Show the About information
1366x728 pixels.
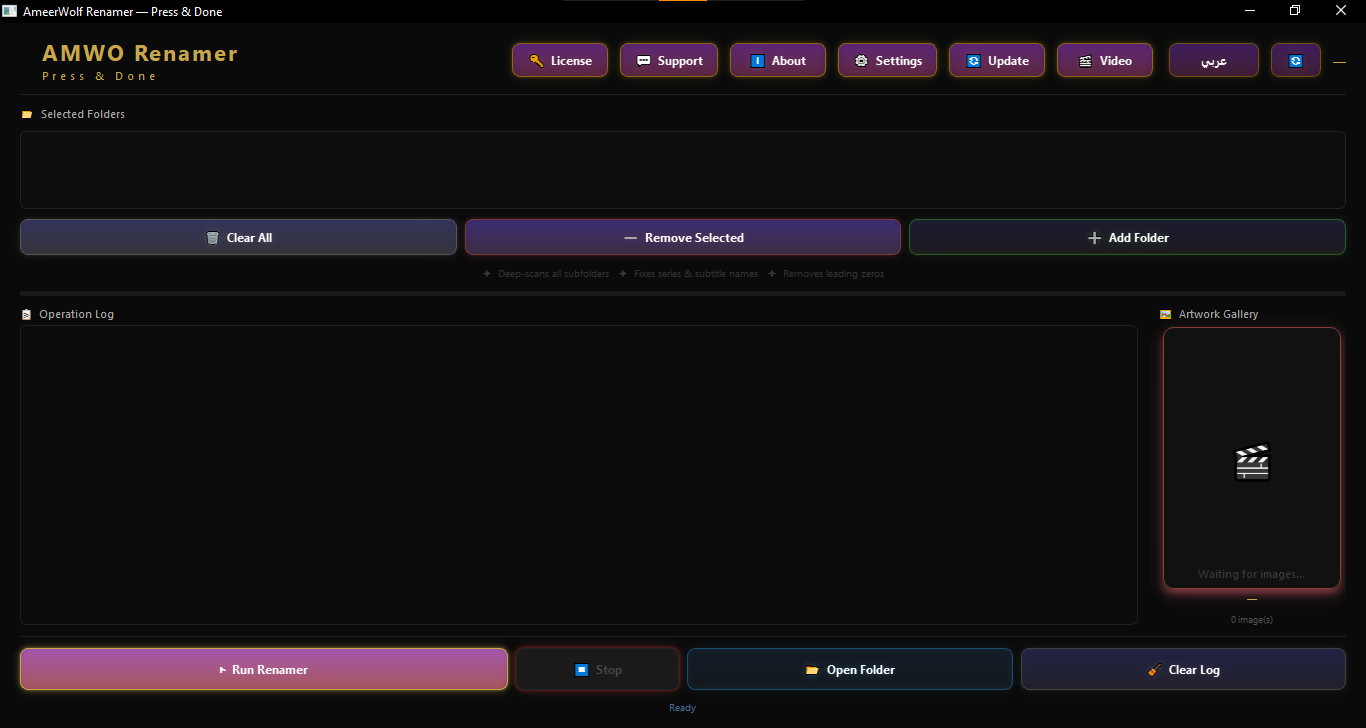pos(778,60)
